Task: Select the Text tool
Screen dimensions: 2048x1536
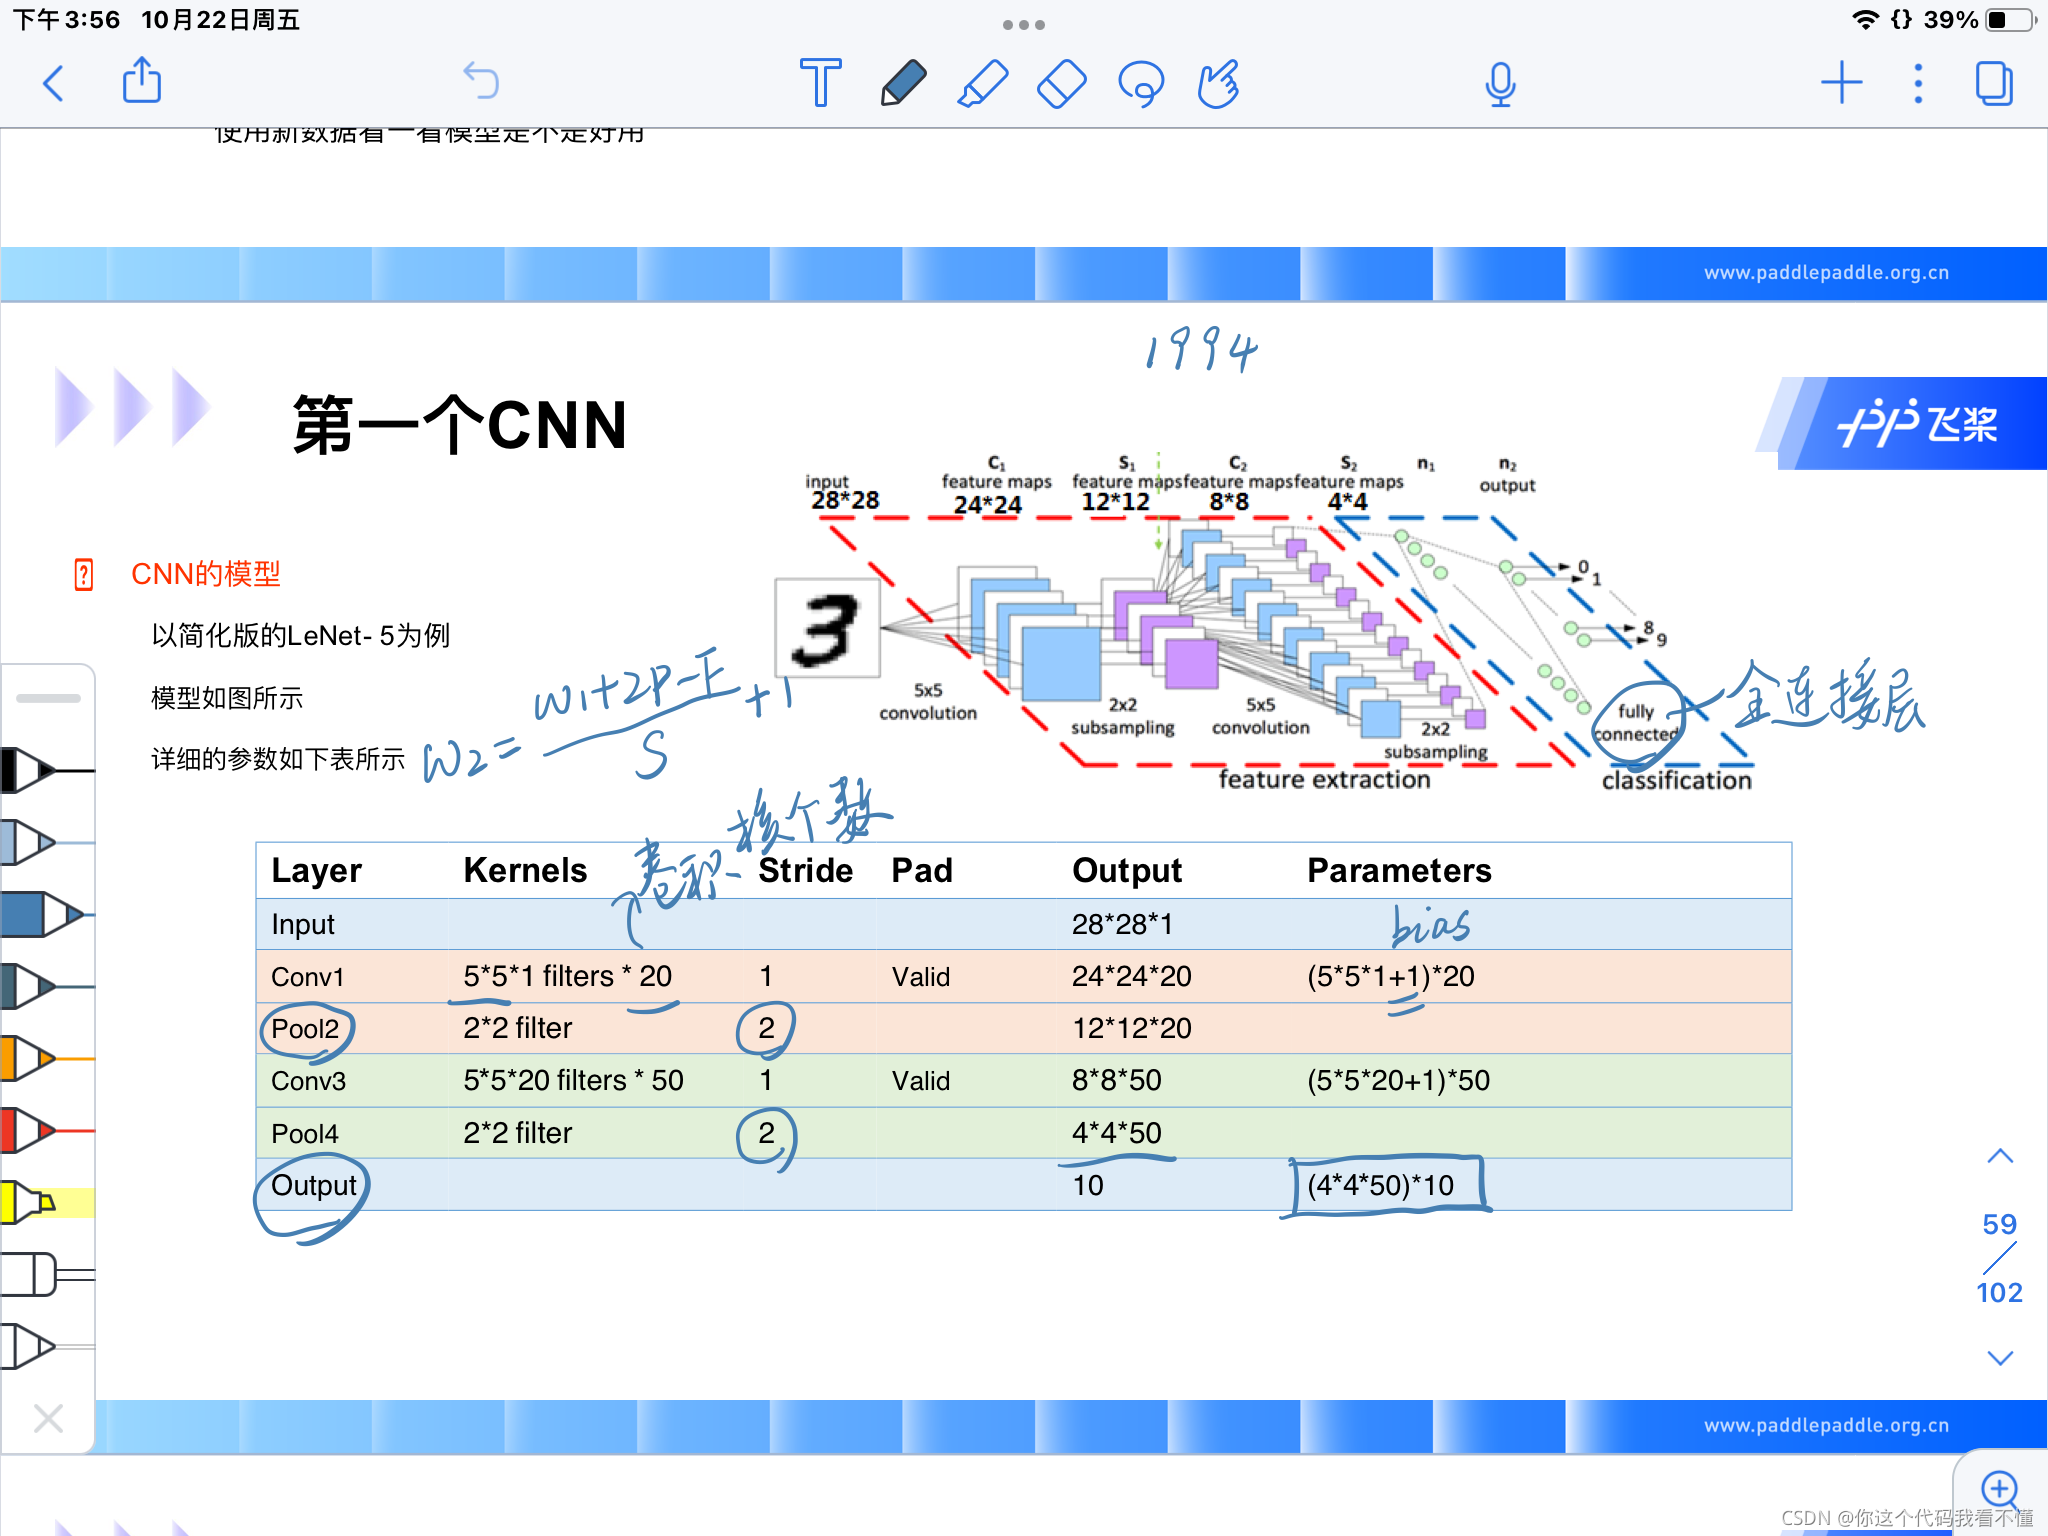Action: pos(820,83)
